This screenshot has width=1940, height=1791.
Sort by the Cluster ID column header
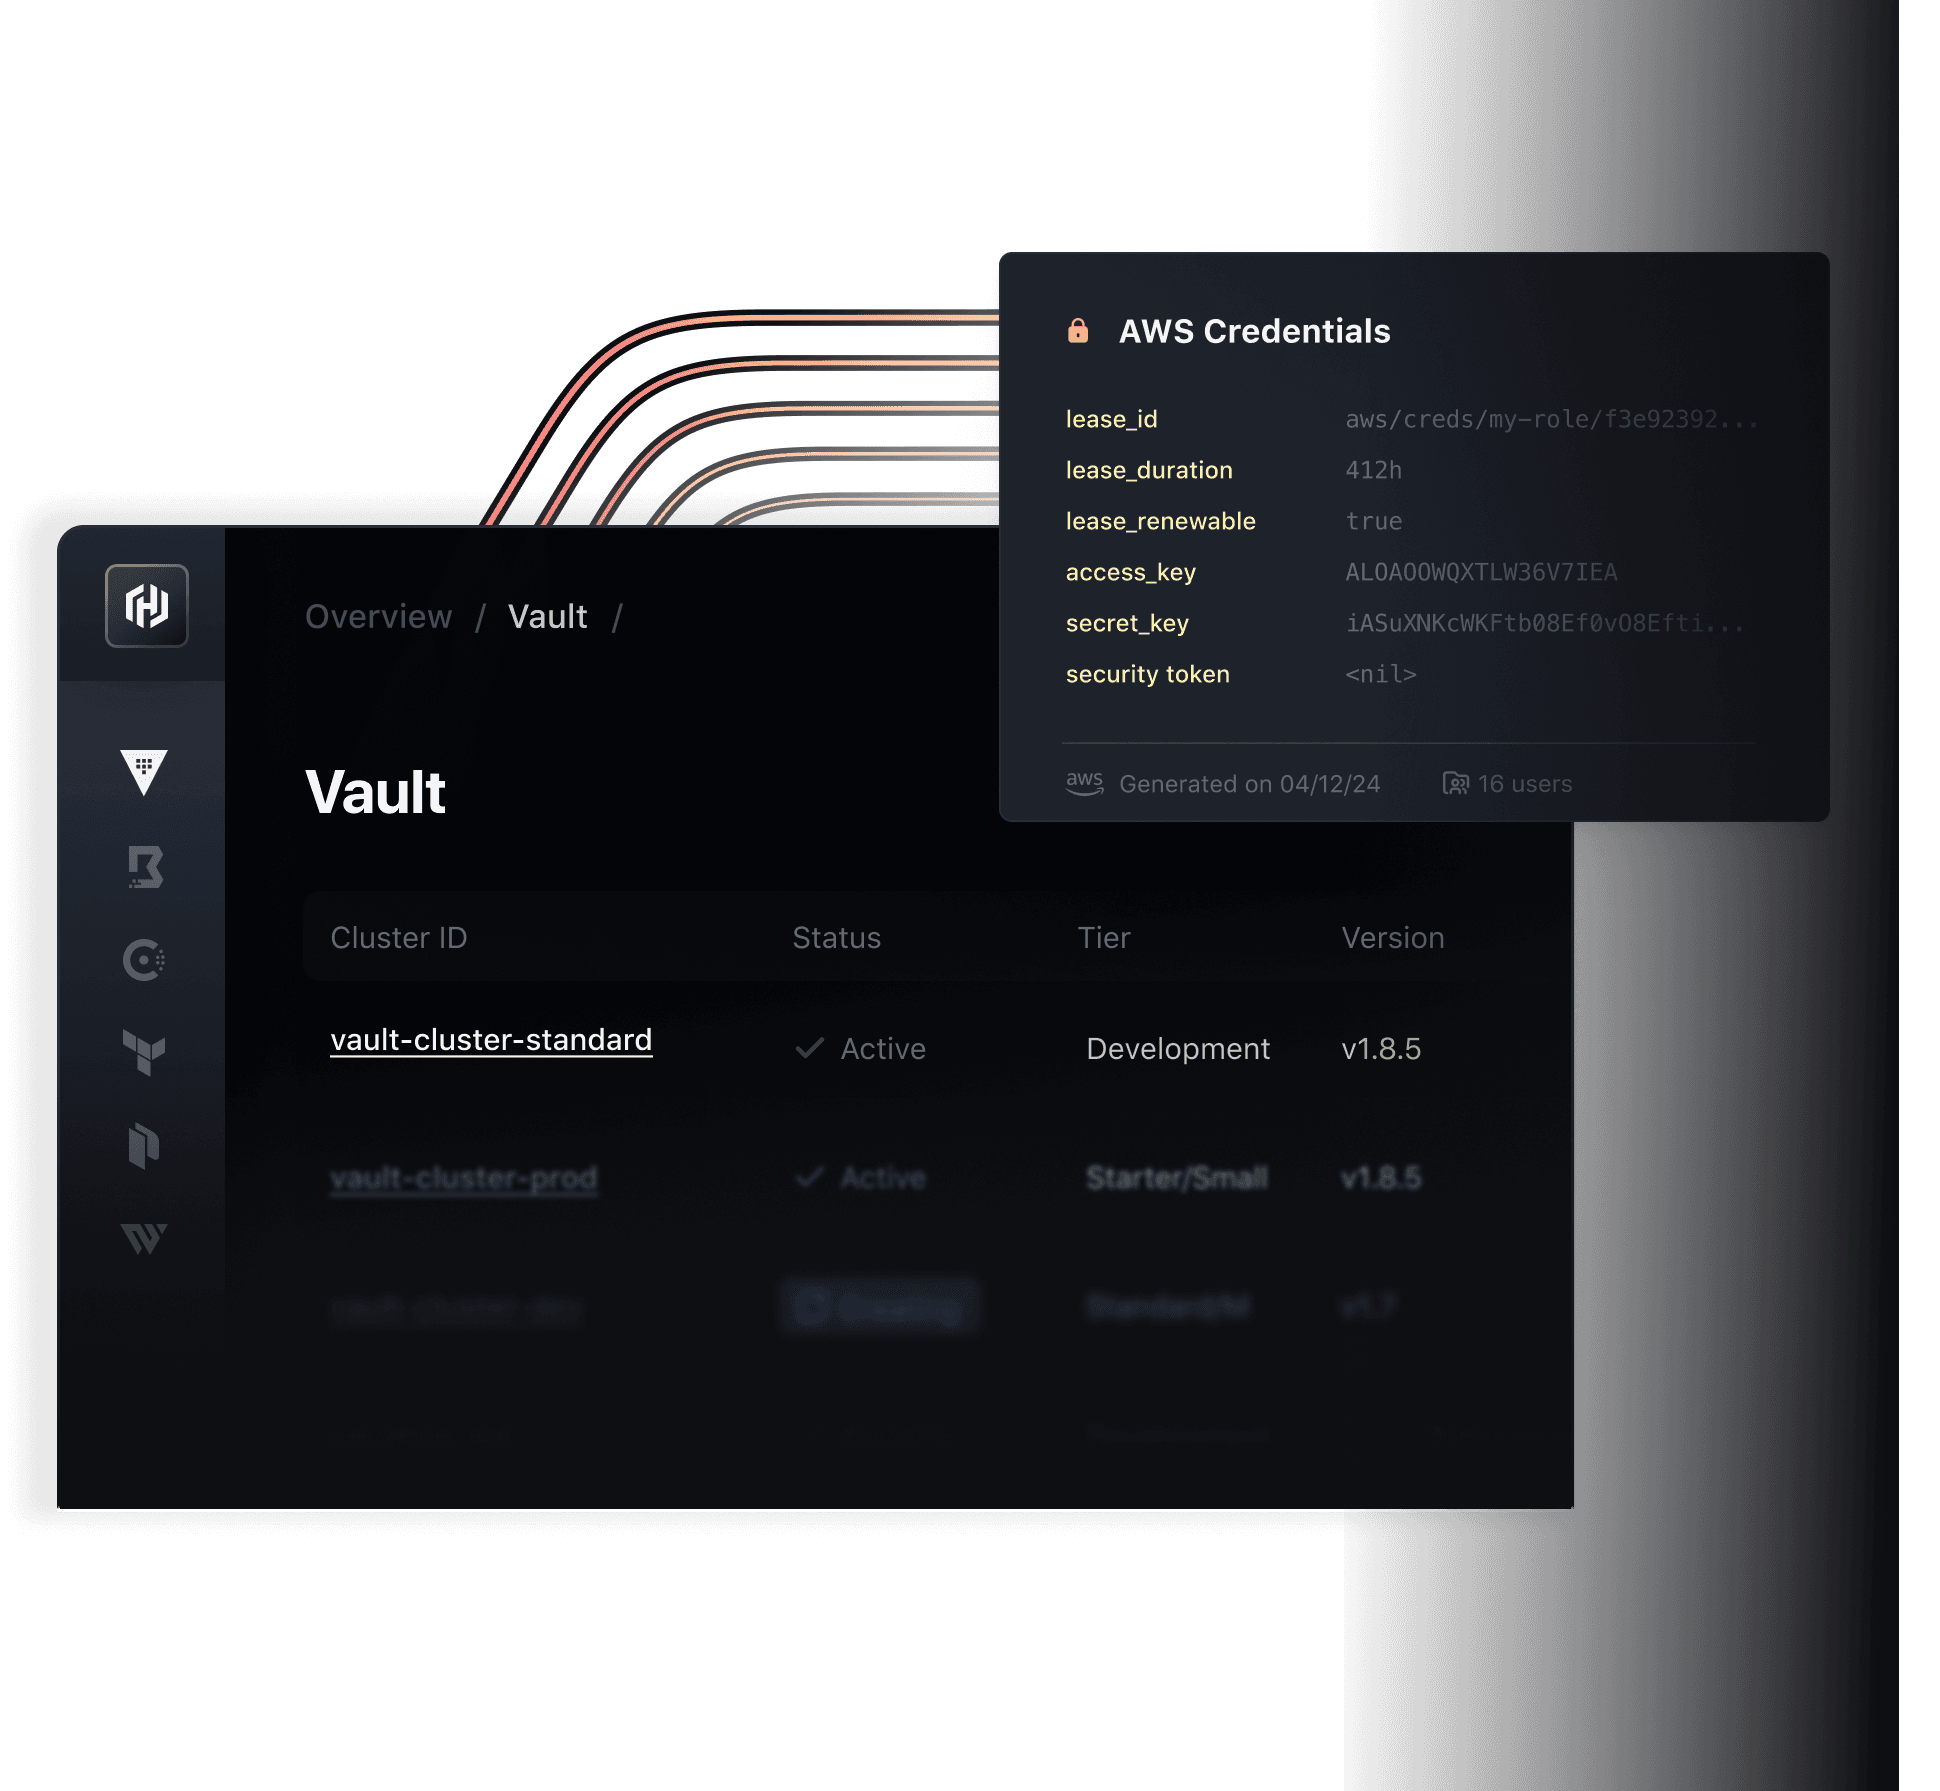[399, 937]
